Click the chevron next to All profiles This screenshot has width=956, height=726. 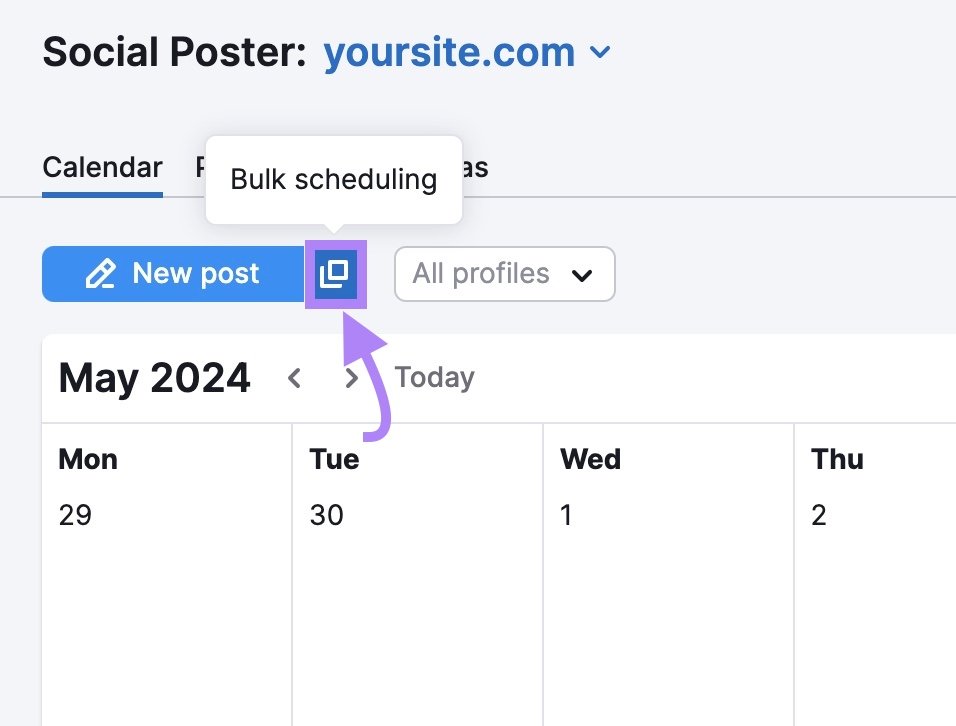[x=582, y=274]
